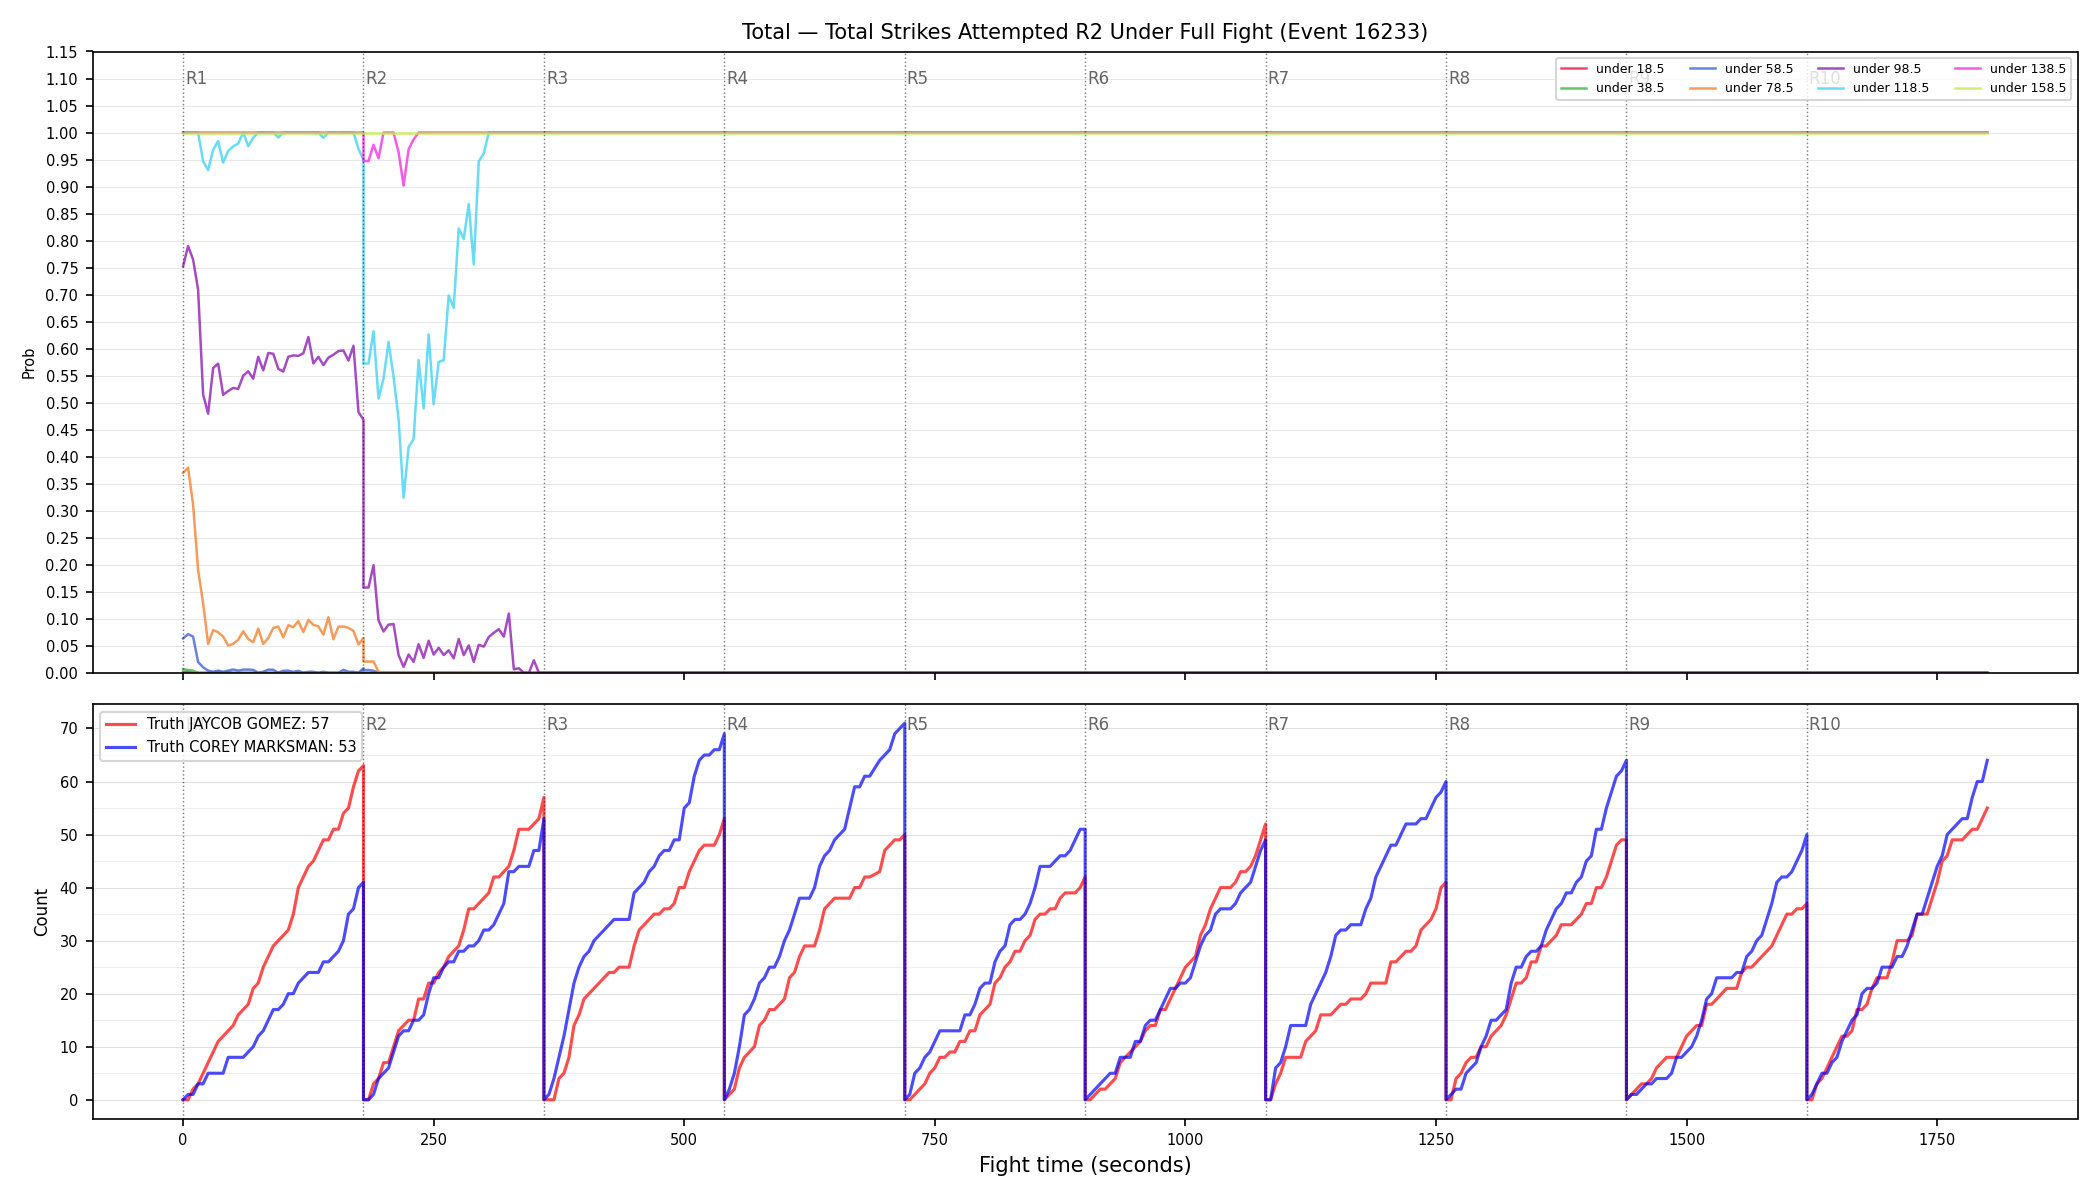The width and height of the screenshot is (2100, 1200).
Task: Click the magenta line swatch beside 'under 138.5'
Action: coord(1968,69)
